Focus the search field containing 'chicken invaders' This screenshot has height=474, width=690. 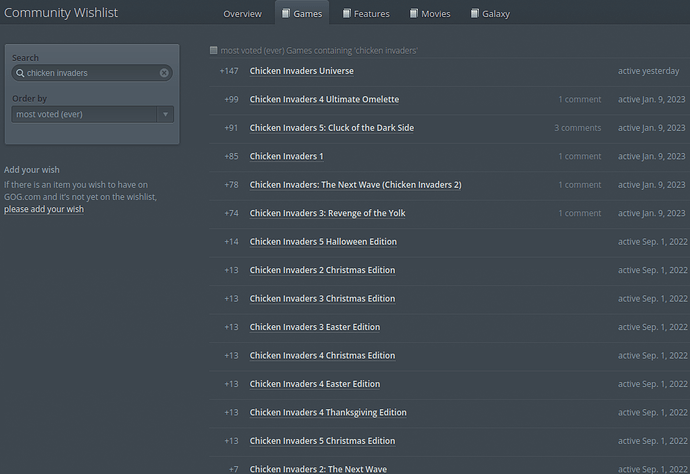pyautogui.click(x=92, y=73)
